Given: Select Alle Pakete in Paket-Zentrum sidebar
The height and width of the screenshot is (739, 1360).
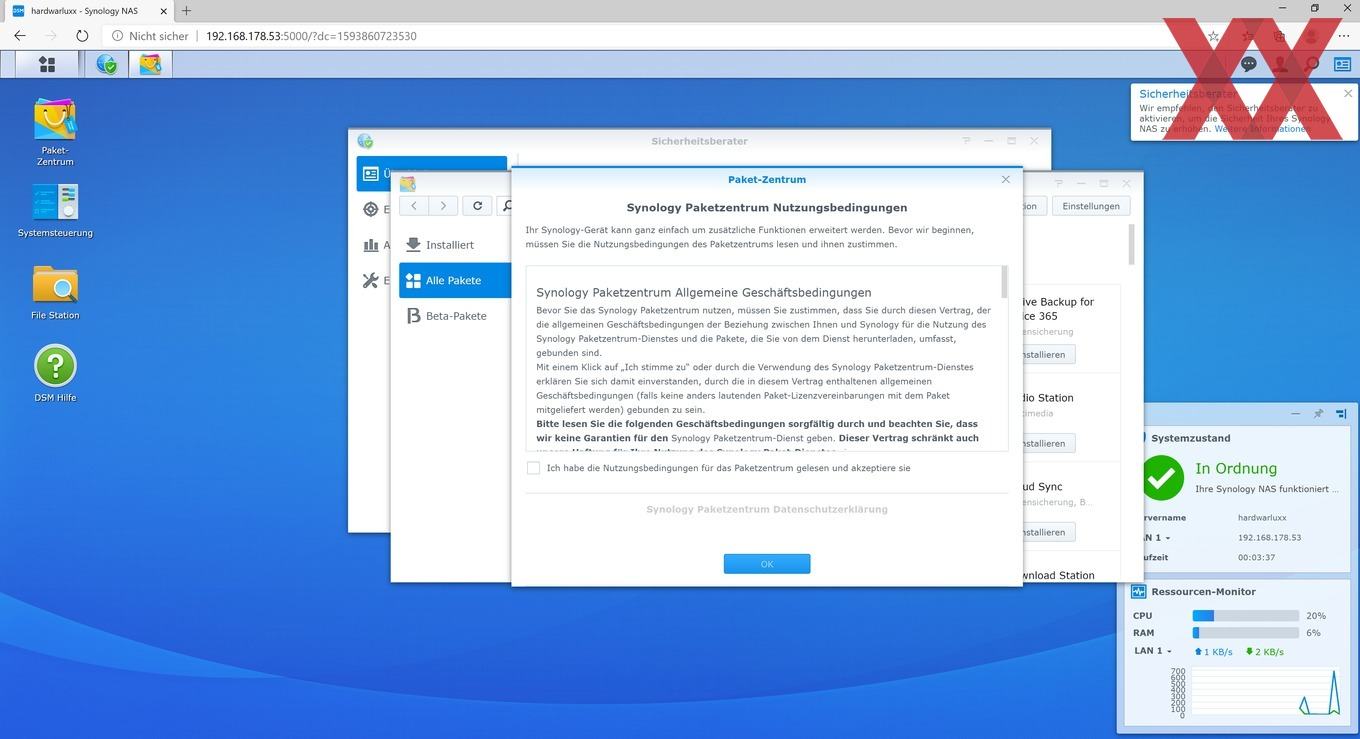Looking at the screenshot, I should click(x=454, y=280).
